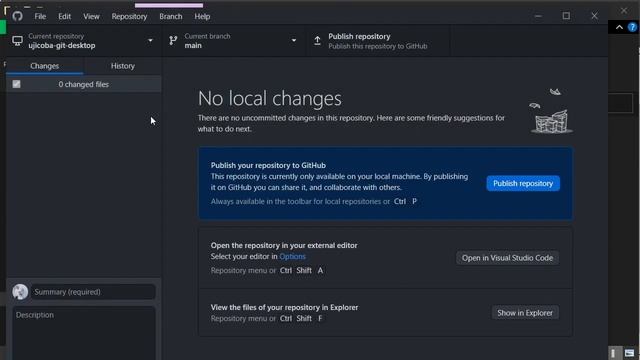Click the user avatar beside Summary field

(20, 292)
